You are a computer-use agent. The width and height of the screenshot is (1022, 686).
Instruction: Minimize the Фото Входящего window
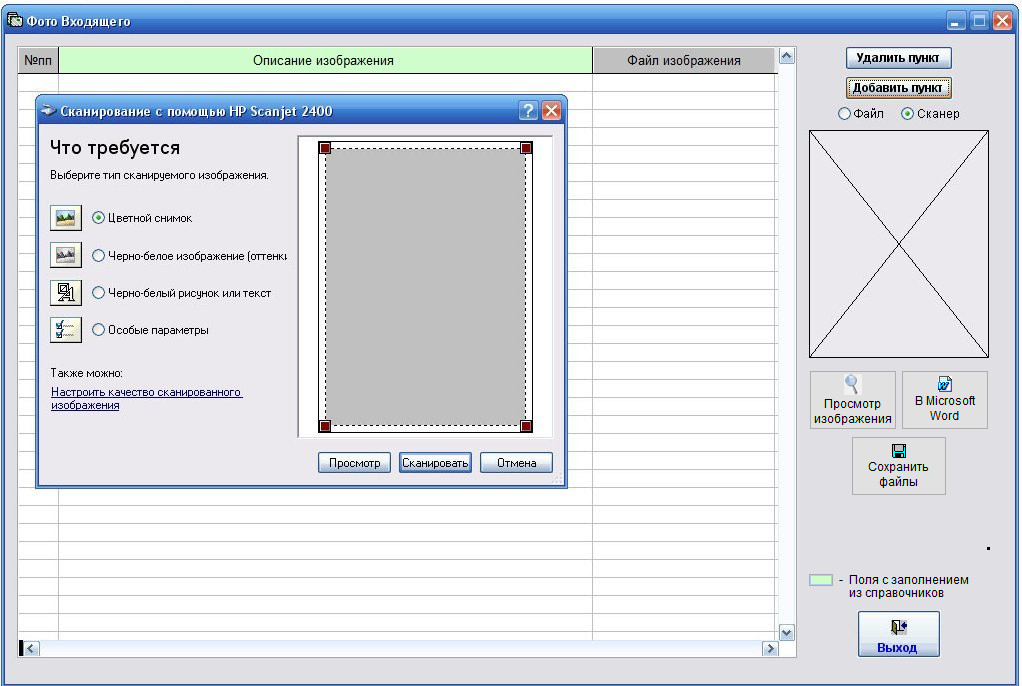[x=955, y=20]
